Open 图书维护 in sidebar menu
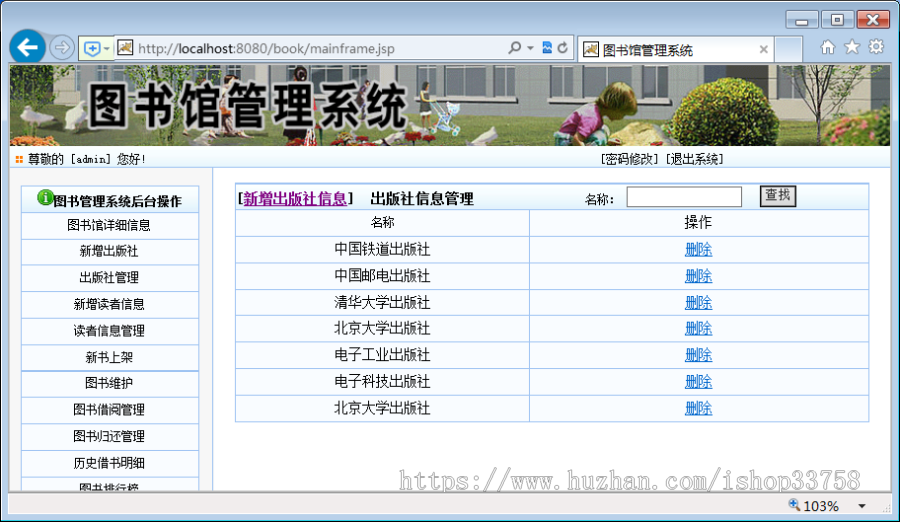This screenshot has width=900, height=522. point(109,383)
